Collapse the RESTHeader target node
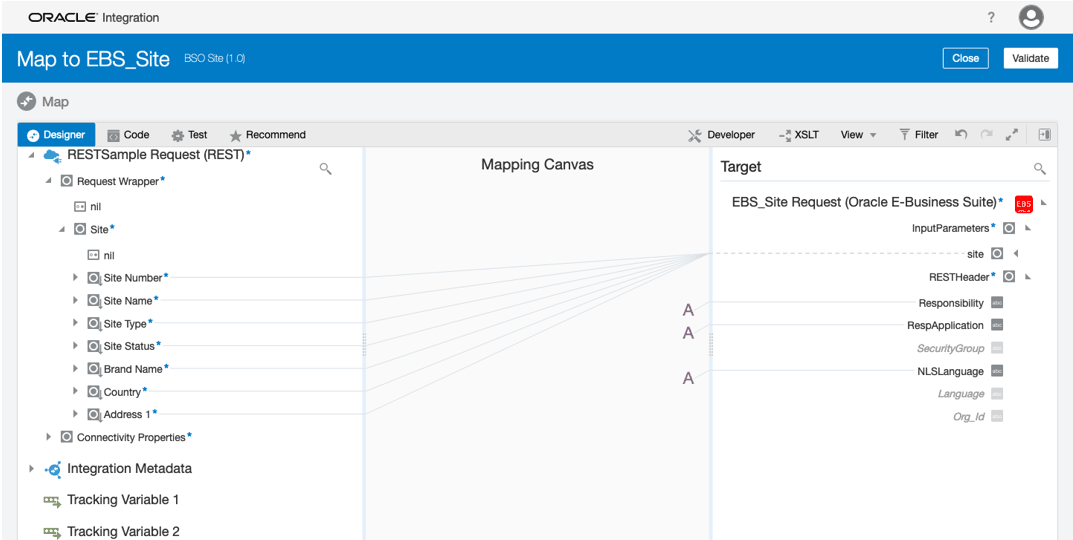This screenshot has width=1073, height=540. click(x=1028, y=277)
